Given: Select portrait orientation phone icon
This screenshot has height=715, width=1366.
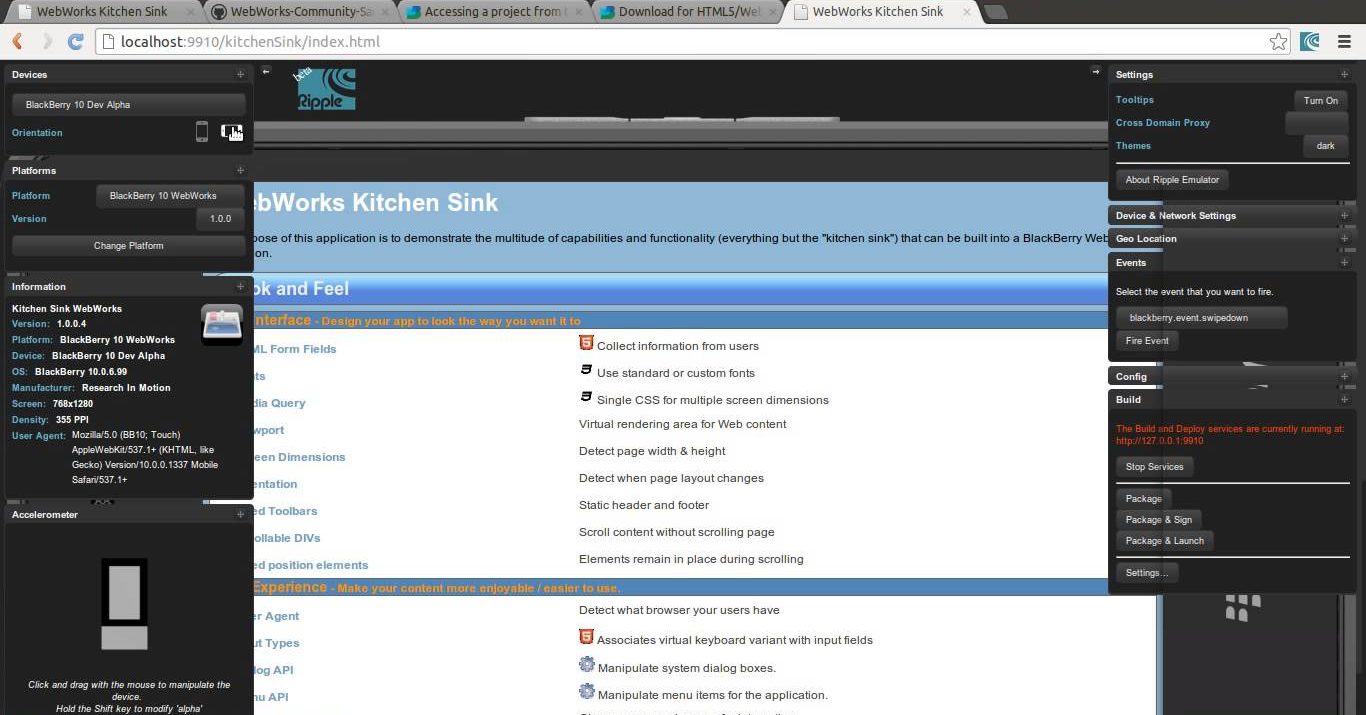Looking at the screenshot, I should pos(202,132).
